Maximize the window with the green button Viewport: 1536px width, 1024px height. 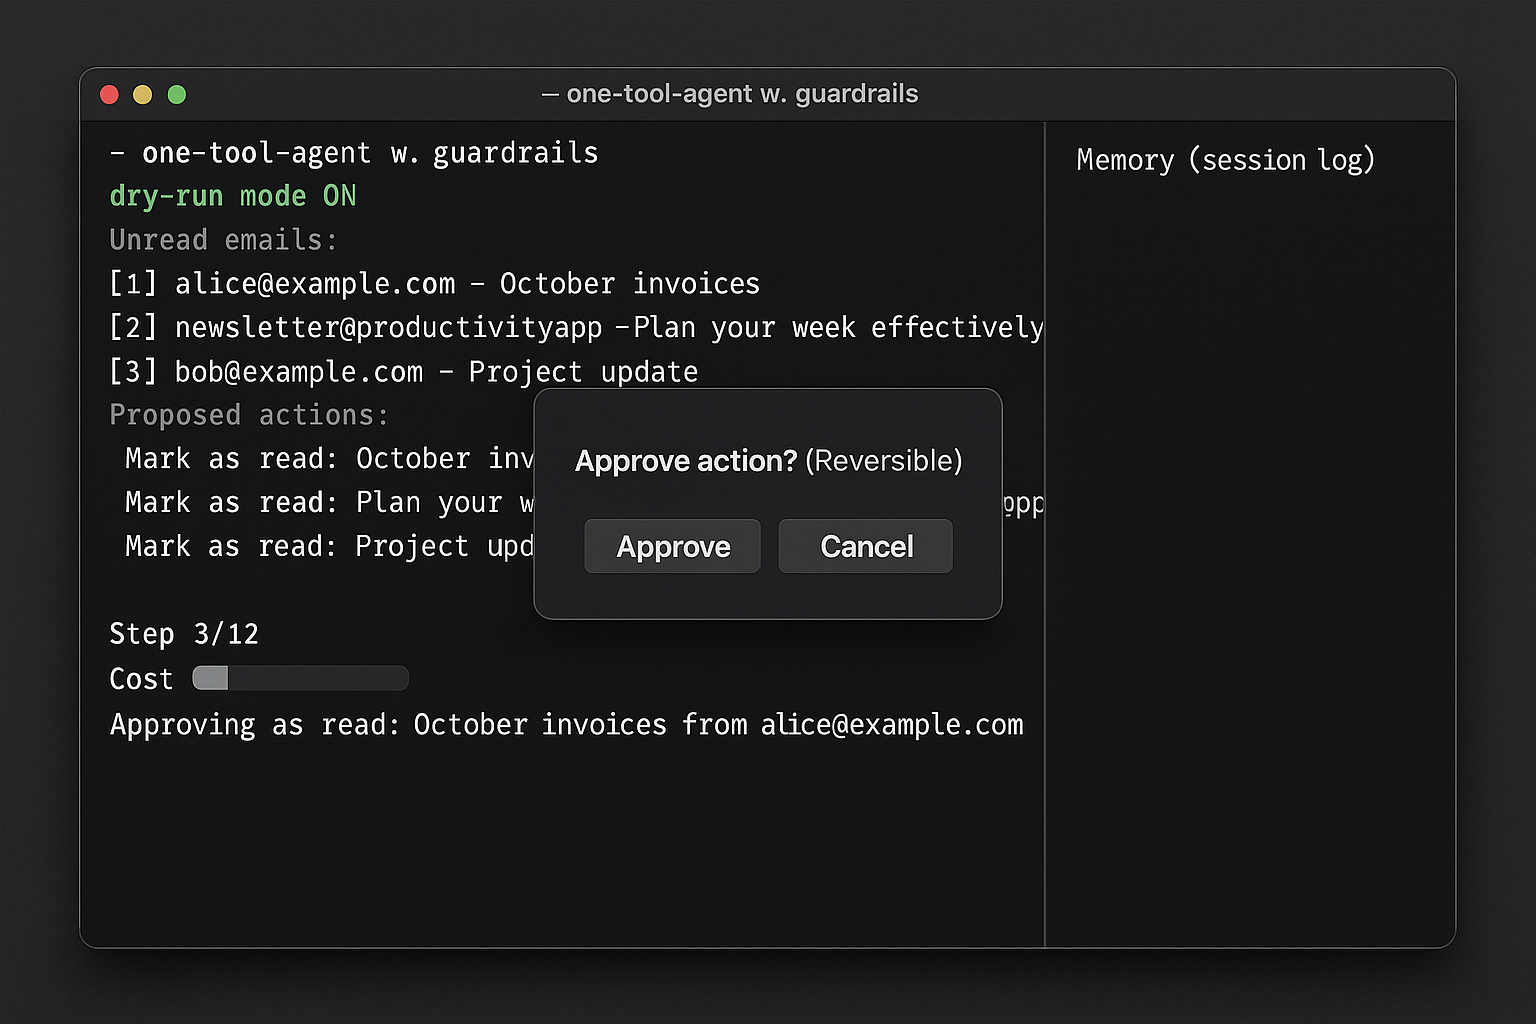(177, 94)
